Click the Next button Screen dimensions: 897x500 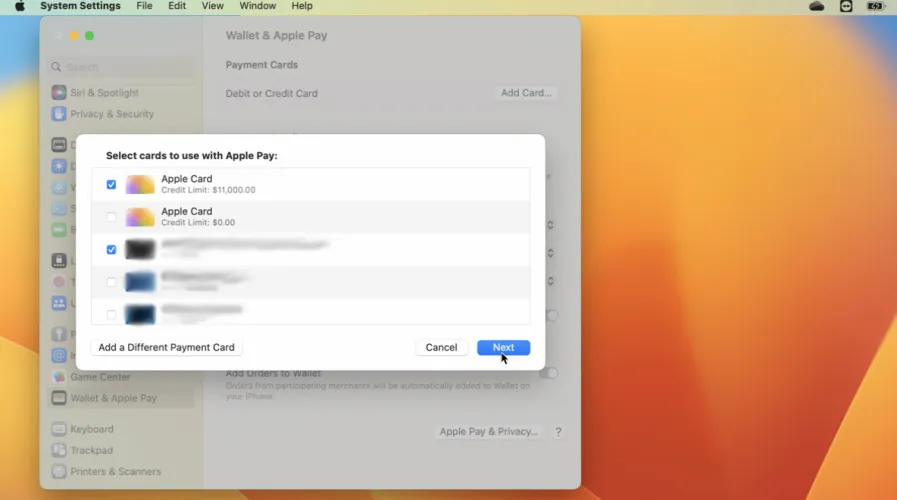click(503, 348)
